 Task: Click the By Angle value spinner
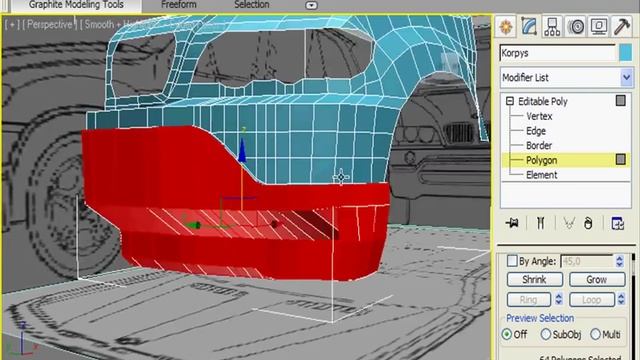[620, 261]
